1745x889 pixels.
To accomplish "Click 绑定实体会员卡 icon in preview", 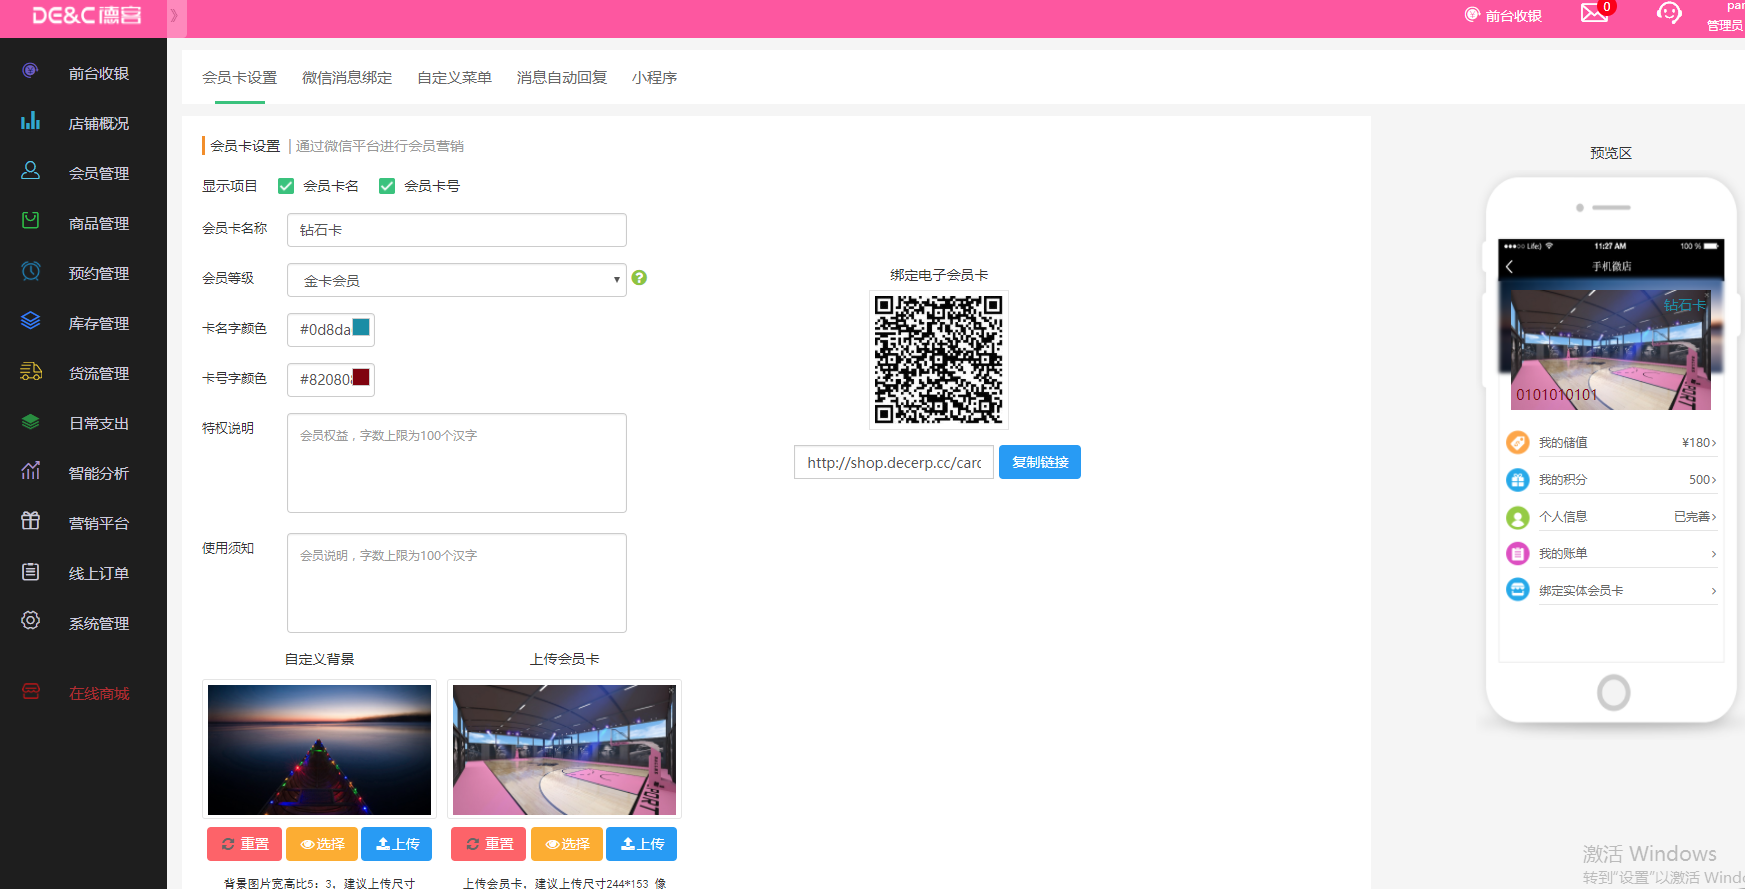I will (1517, 590).
